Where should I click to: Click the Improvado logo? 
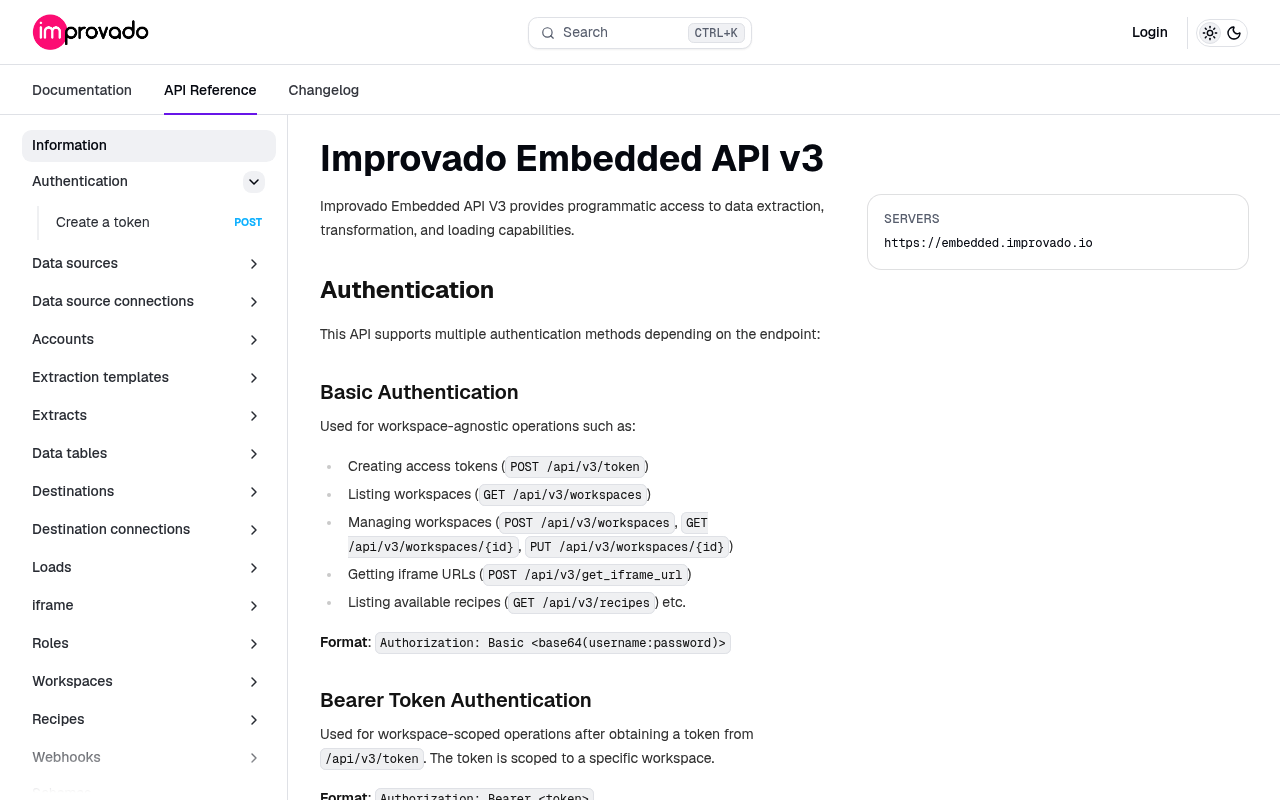[91, 32]
